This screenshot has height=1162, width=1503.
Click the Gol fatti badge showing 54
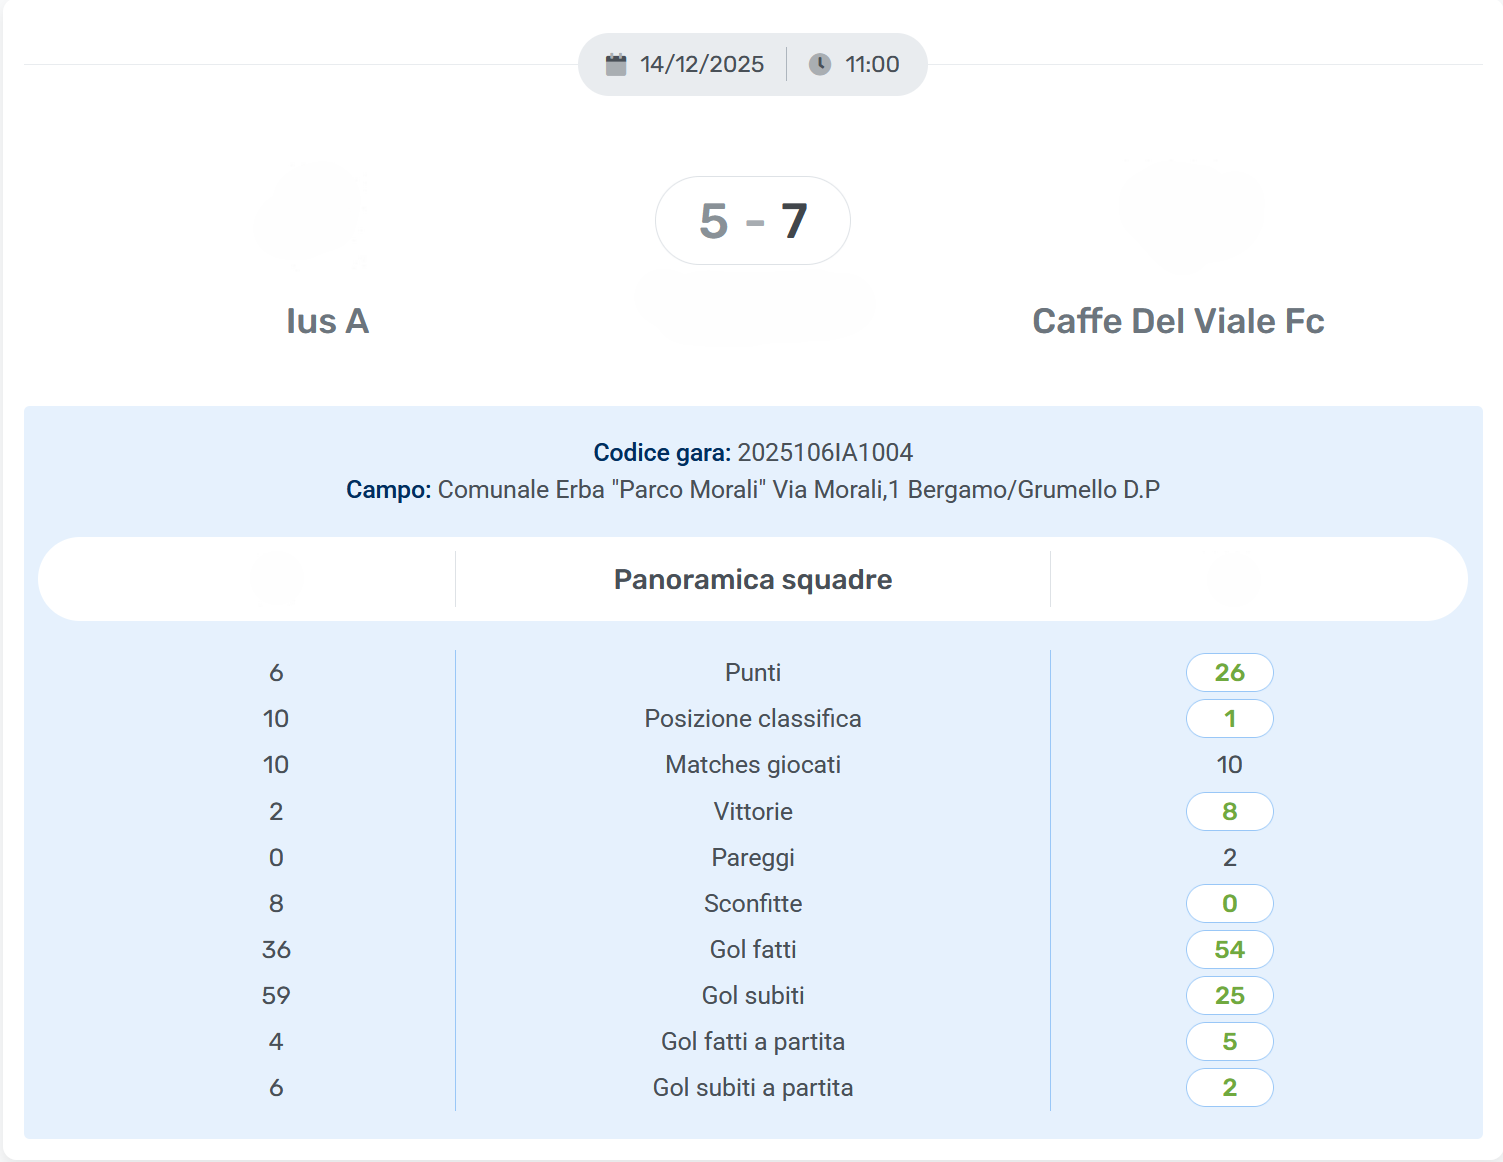(1229, 949)
